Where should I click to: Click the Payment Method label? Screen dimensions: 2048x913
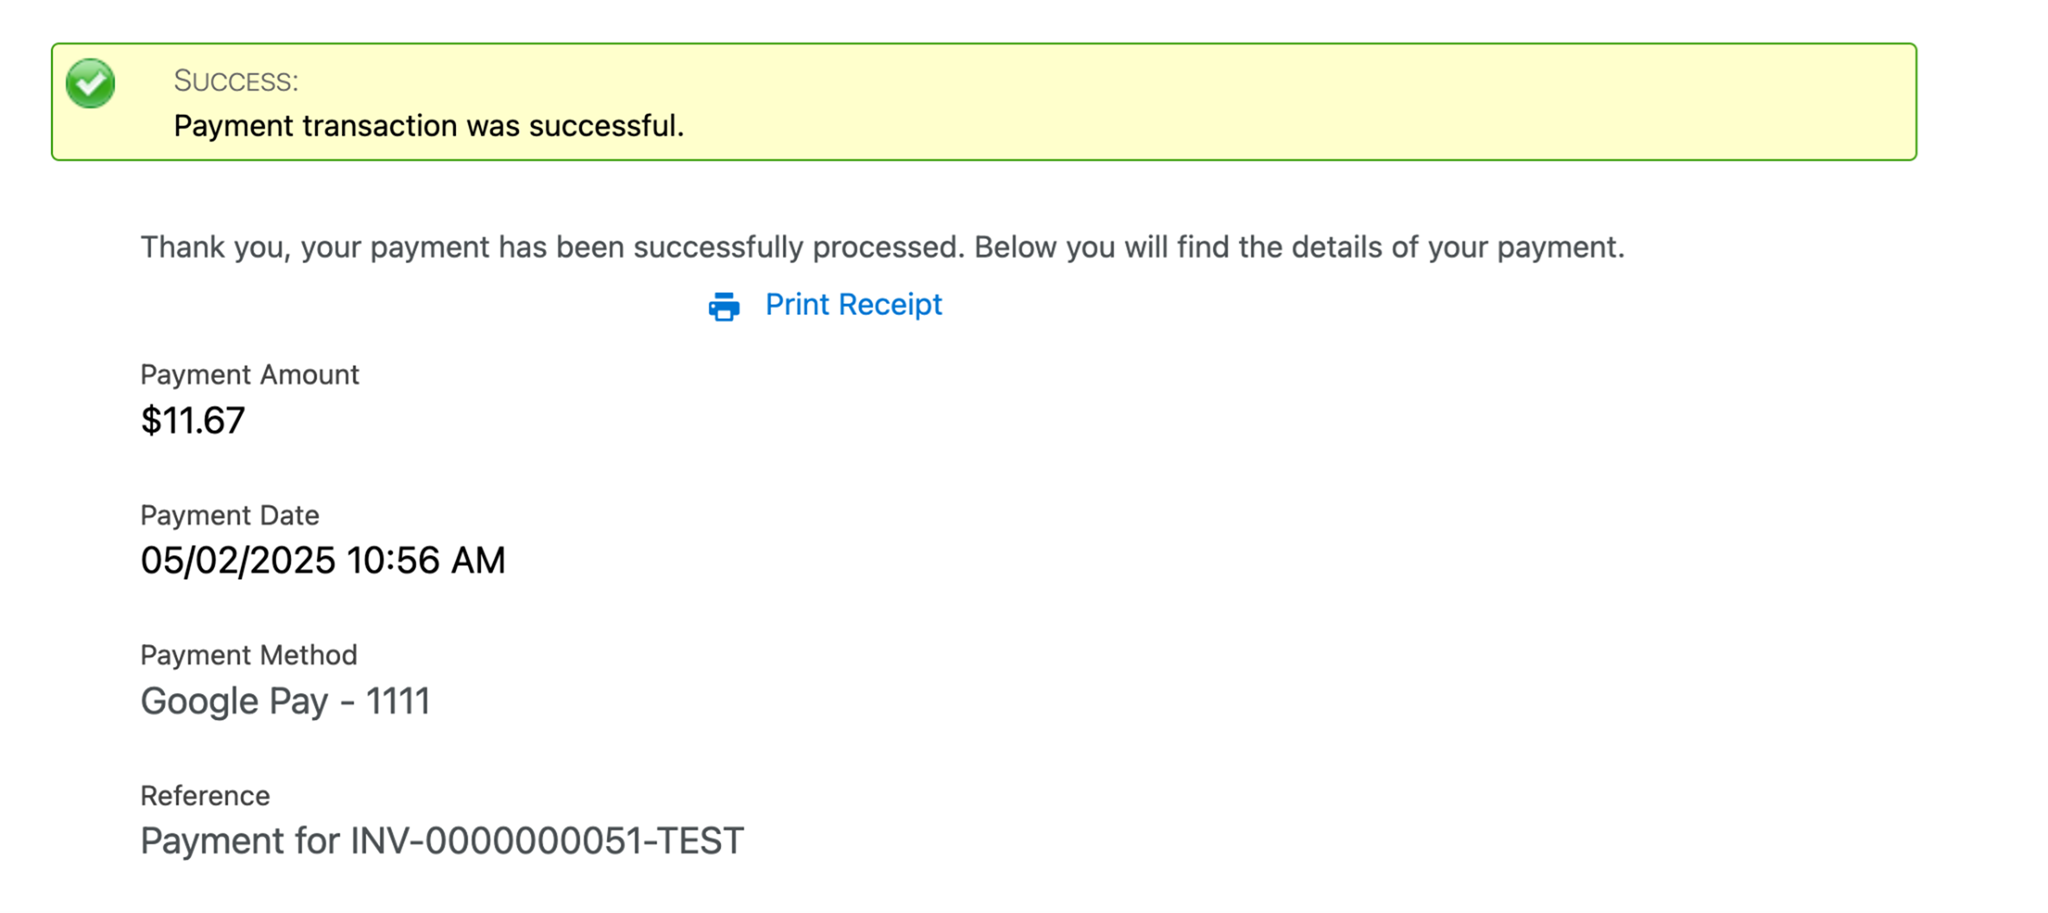(248, 655)
